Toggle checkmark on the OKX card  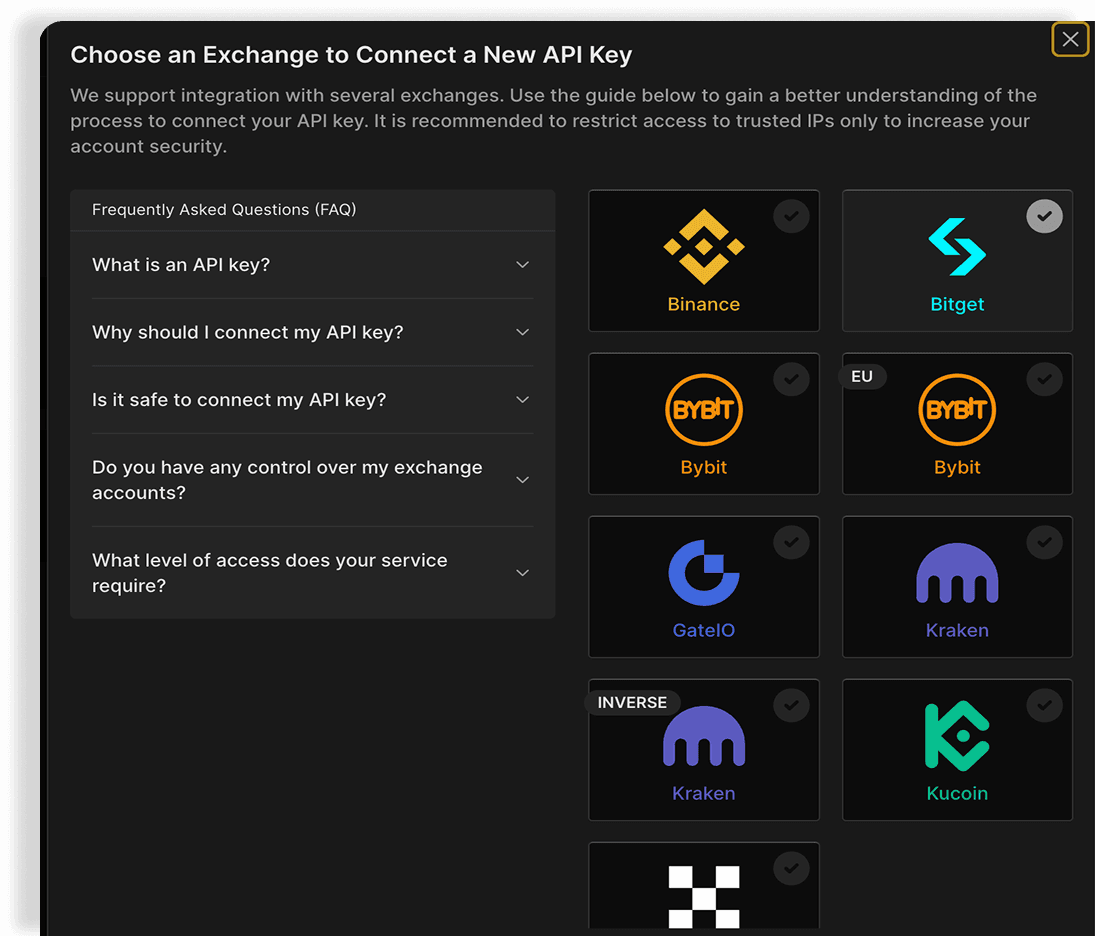(791, 868)
